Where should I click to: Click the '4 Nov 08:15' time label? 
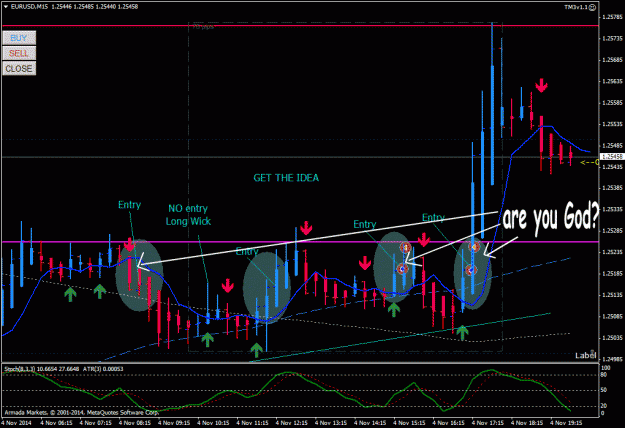click(x=135, y=423)
